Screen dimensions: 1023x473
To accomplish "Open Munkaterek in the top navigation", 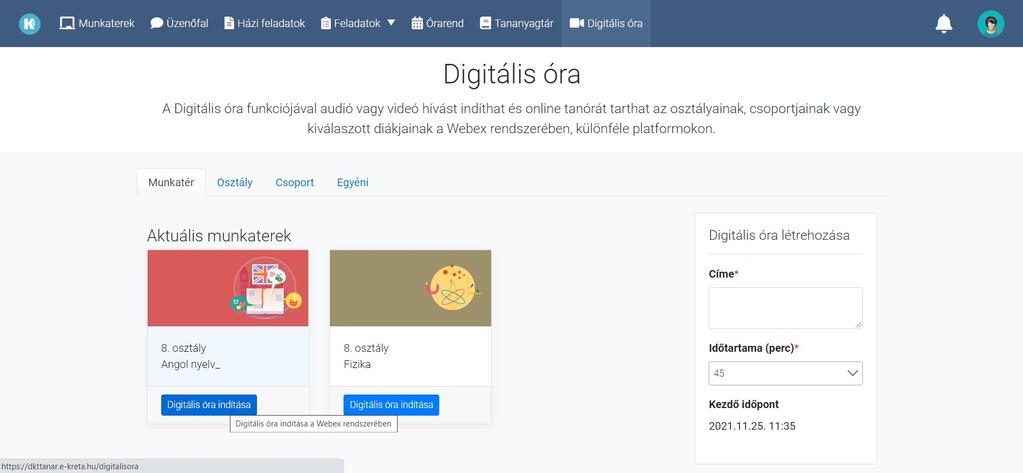I will pyautogui.click(x=97, y=23).
